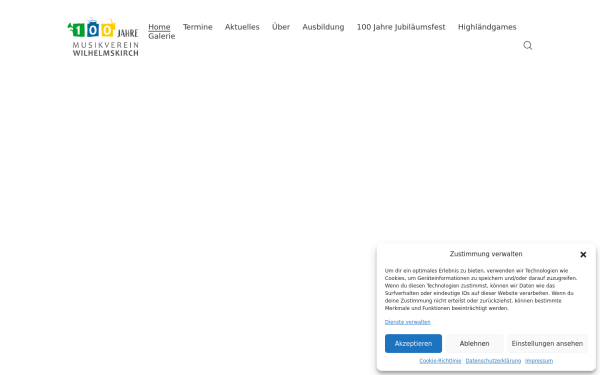Click the Musikverein Wilhelmskirch logo
This screenshot has width=600, height=375.
coord(103,36)
